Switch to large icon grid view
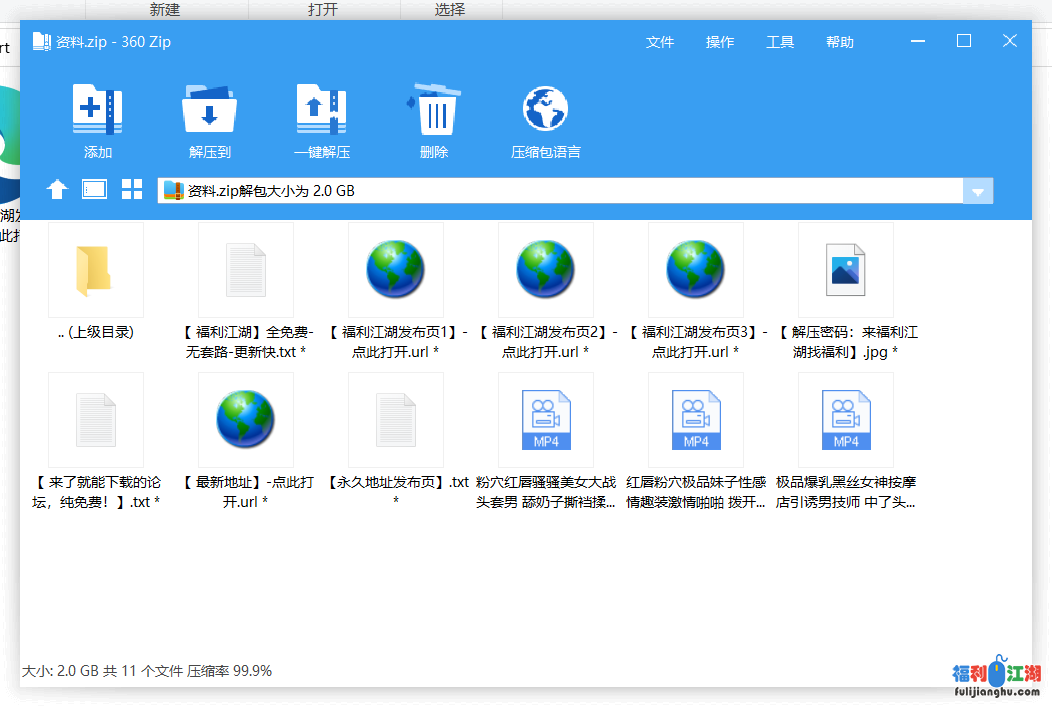Image resolution: width=1052 pixels, height=707 pixels. pyautogui.click(x=132, y=190)
